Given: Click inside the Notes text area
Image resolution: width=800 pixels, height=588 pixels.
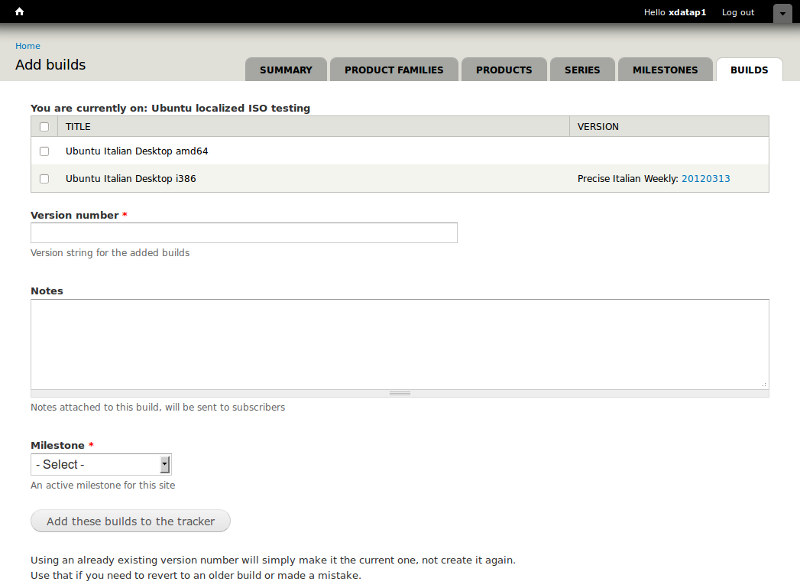Looking at the screenshot, I should (400, 344).
